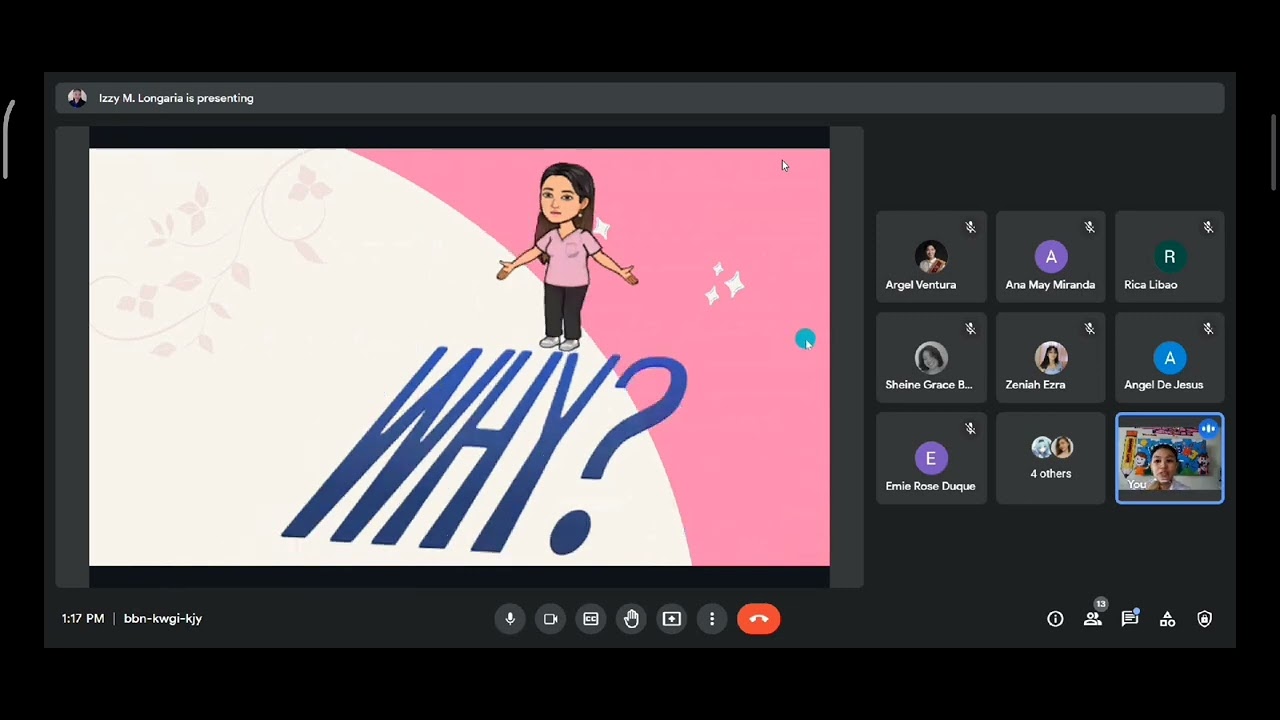The width and height of the screenshot is (1280, 720).
Task: Click muted mic icon on Emie Rose Duque
Action: 970,428
